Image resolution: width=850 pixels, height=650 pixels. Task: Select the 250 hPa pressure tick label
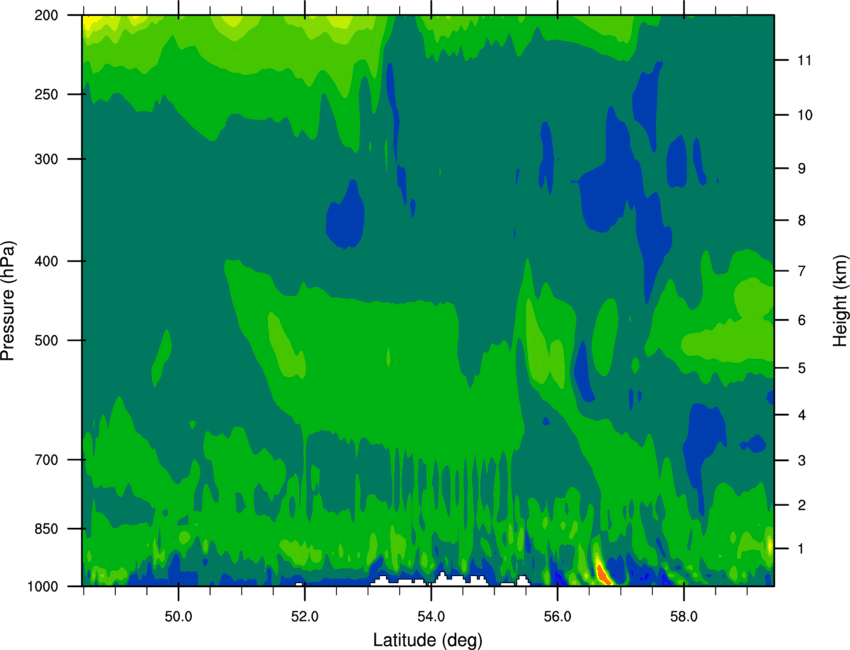point(46,94)
